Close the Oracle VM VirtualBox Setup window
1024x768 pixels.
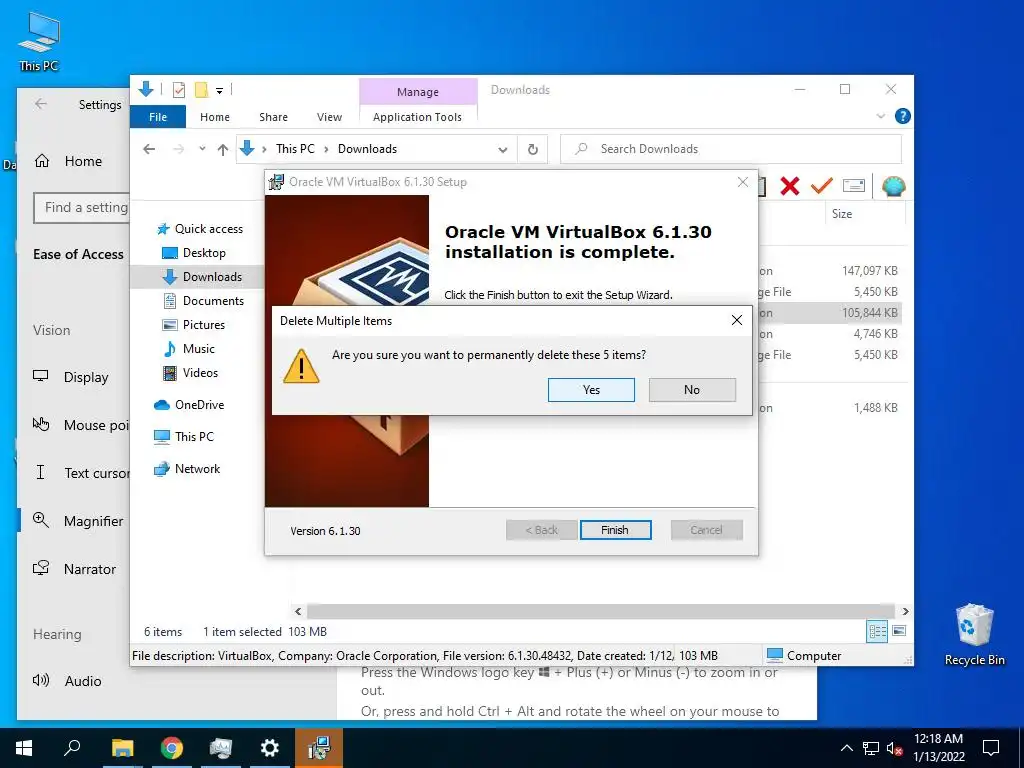743,182
